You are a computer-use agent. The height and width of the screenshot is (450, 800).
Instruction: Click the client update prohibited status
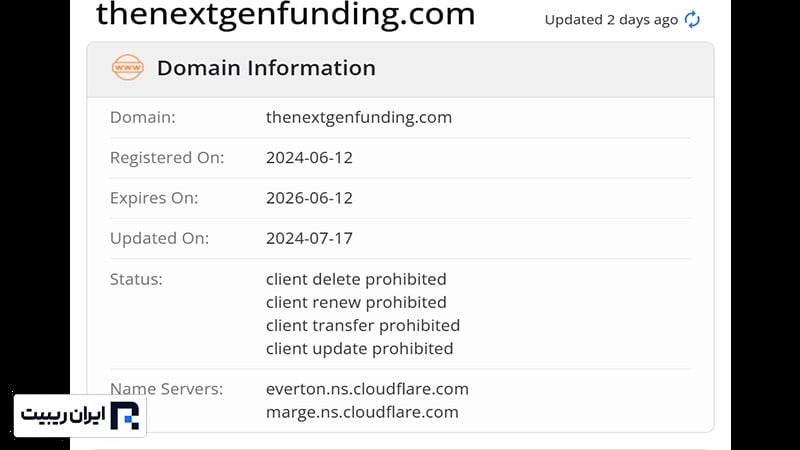pyautogui.click(x=359, y=348)
